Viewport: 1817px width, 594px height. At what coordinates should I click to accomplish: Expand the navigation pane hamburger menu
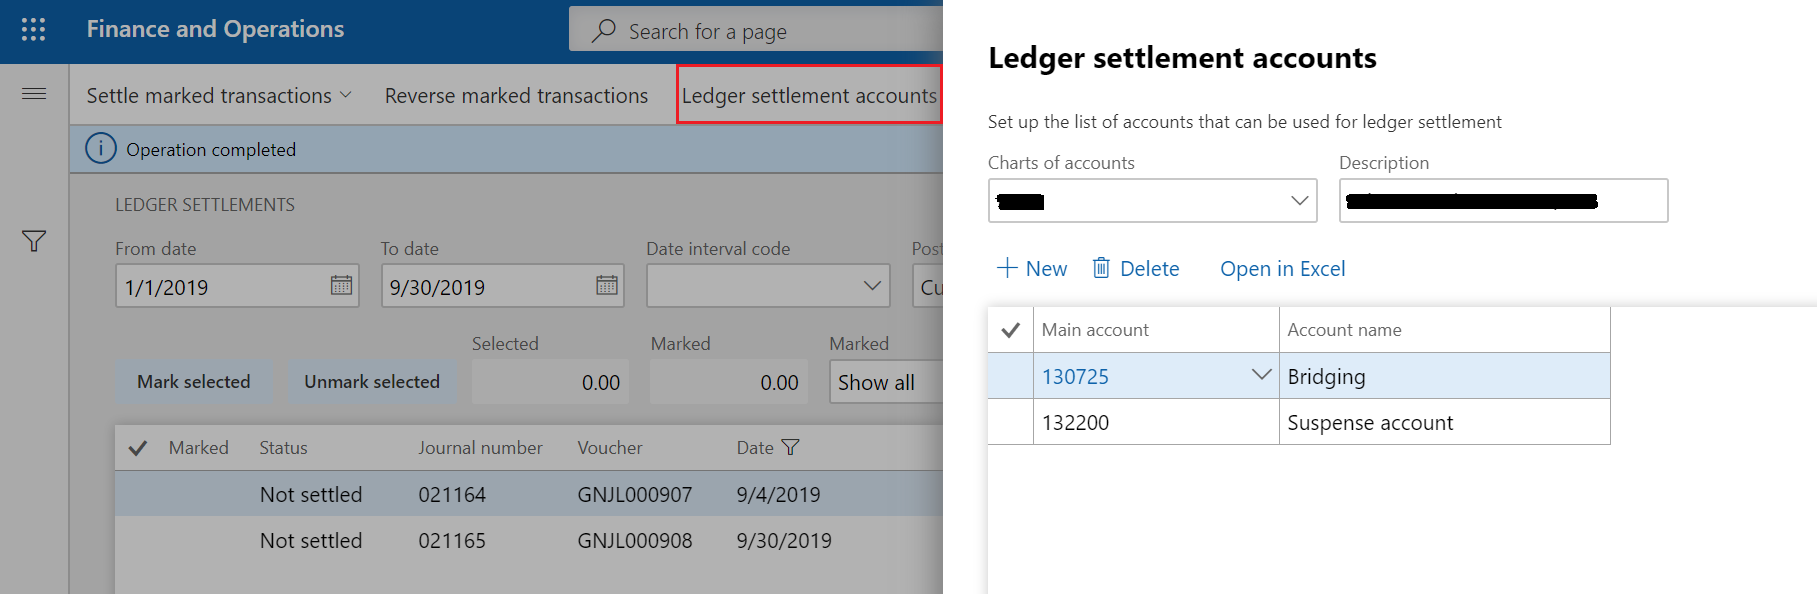[33, 92]
